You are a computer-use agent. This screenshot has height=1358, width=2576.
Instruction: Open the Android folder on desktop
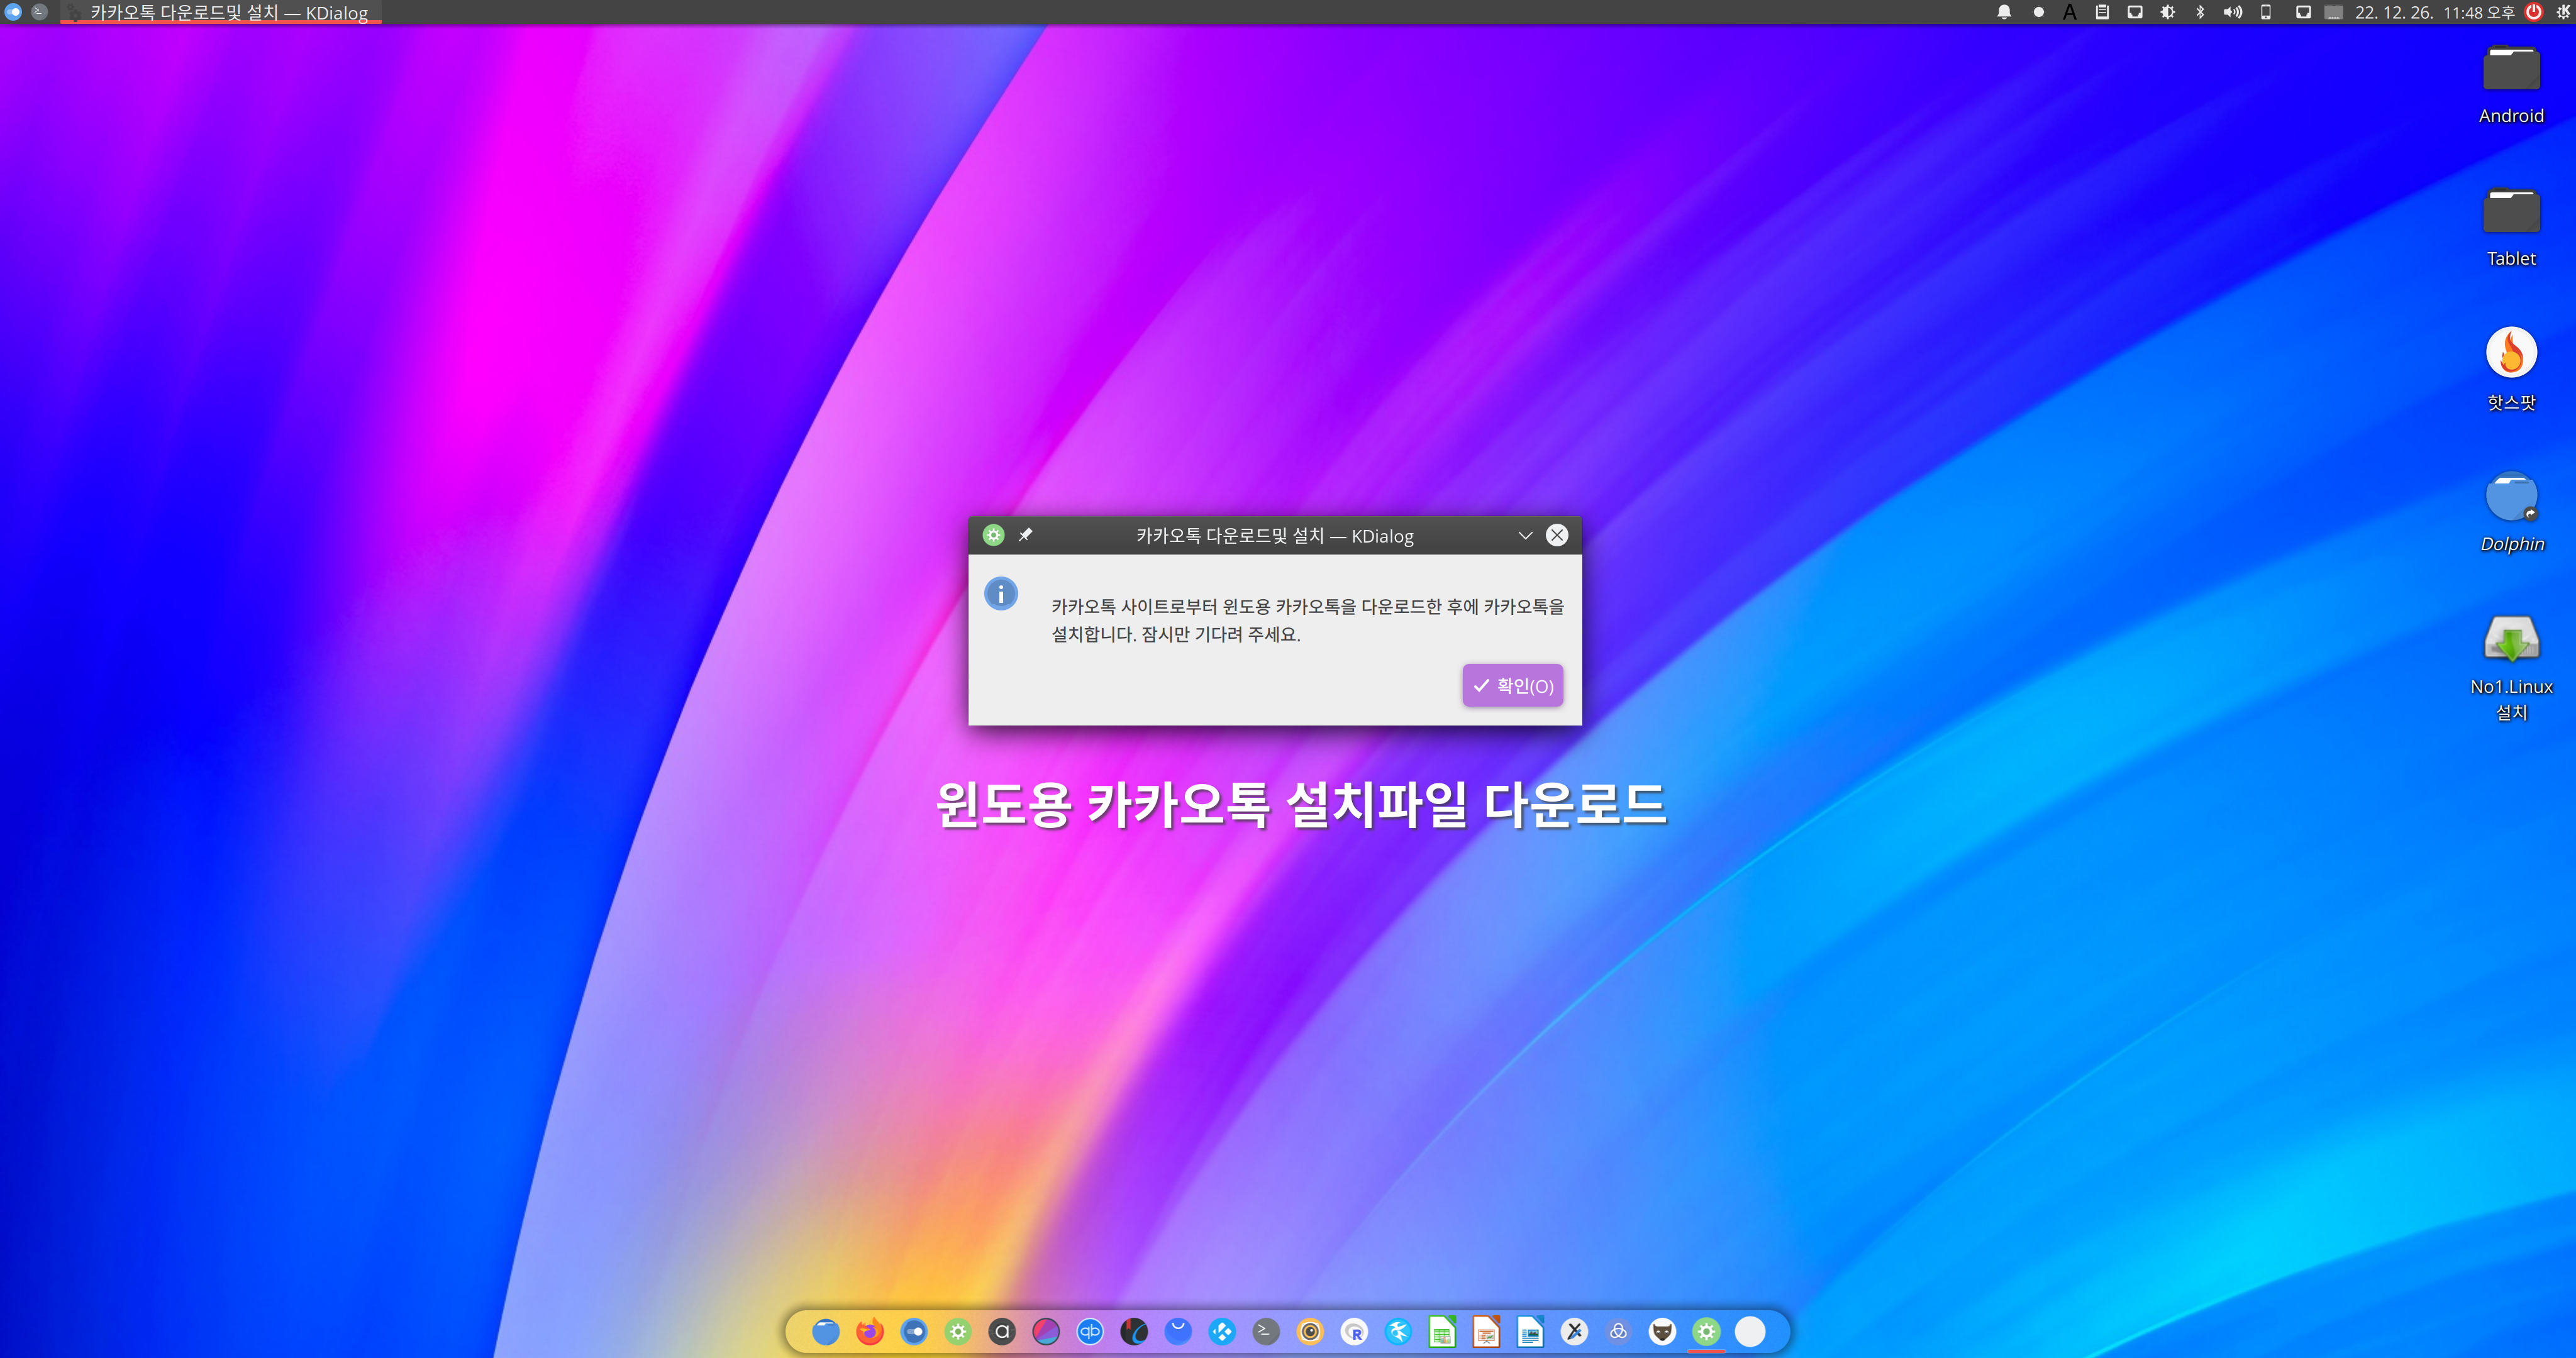(x=2511, y=85)
